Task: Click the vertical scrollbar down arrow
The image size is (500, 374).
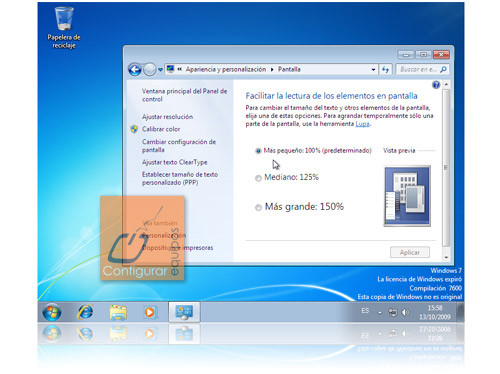Action: click(446, 257)
